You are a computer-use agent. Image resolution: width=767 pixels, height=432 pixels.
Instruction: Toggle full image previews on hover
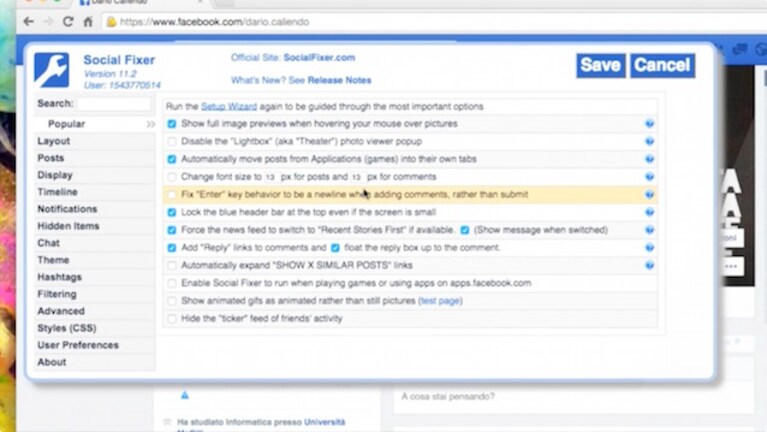pyautogui.click(x=172, y=124)
